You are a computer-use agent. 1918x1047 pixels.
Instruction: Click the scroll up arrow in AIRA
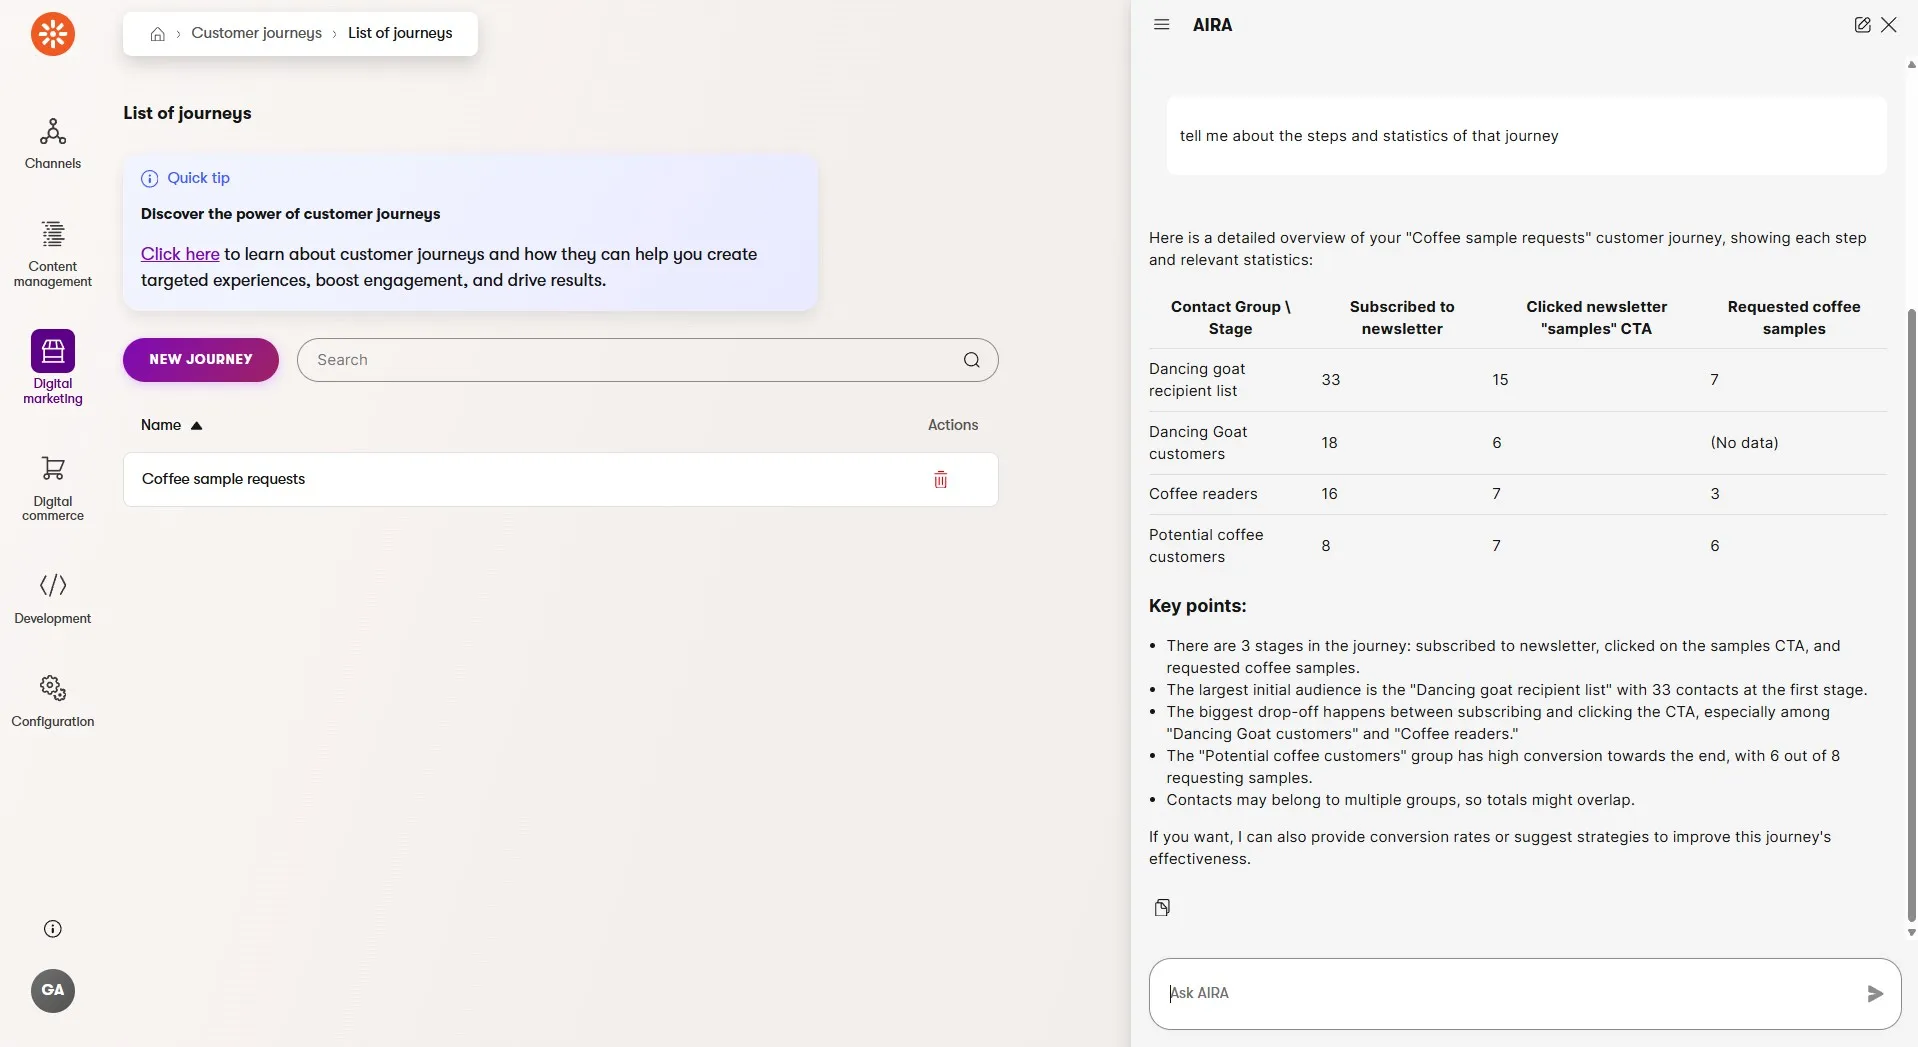click(1911, 65)
